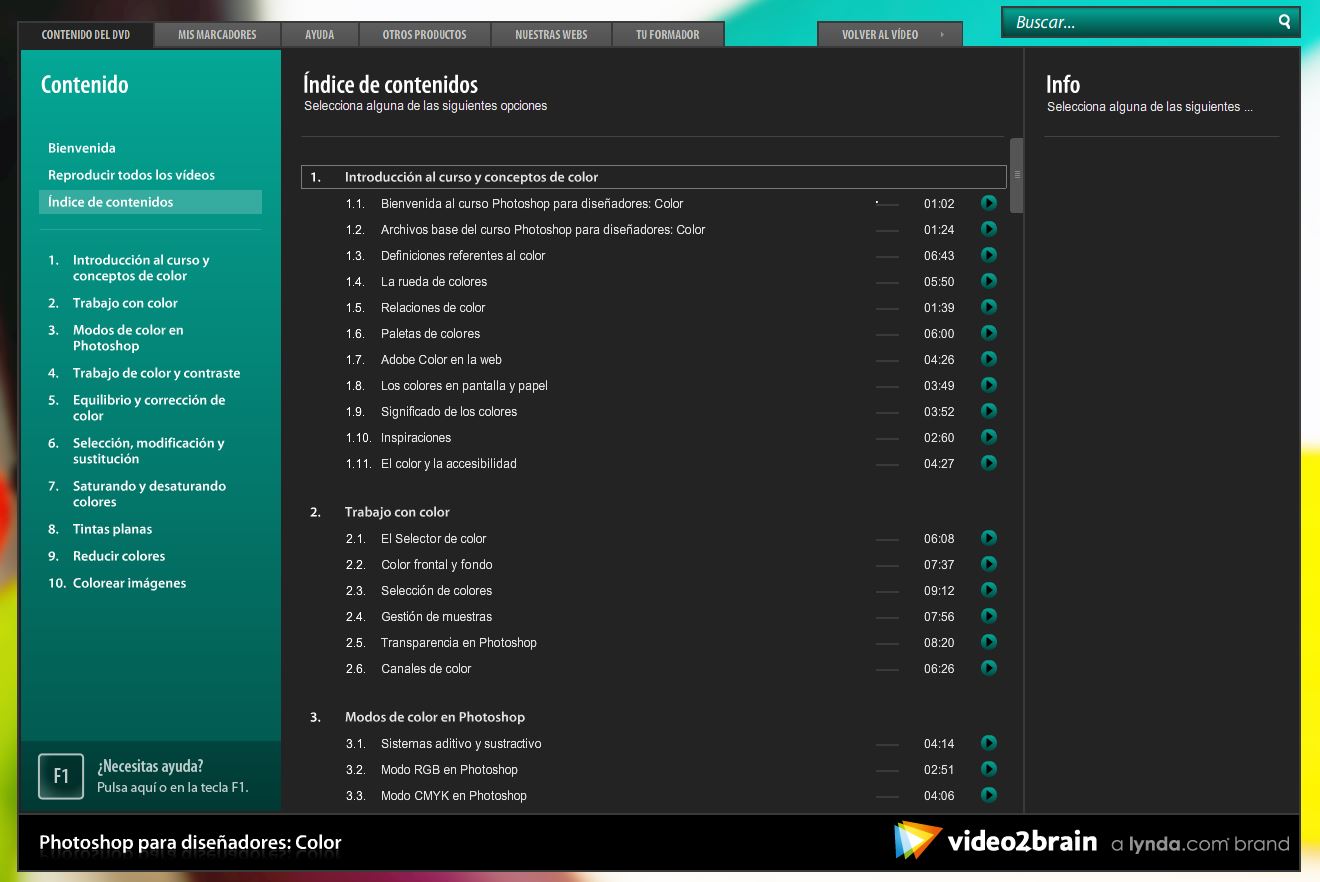Play the "Adobe Color en la web" video
1320x882 pixels.
pos(988,359)
